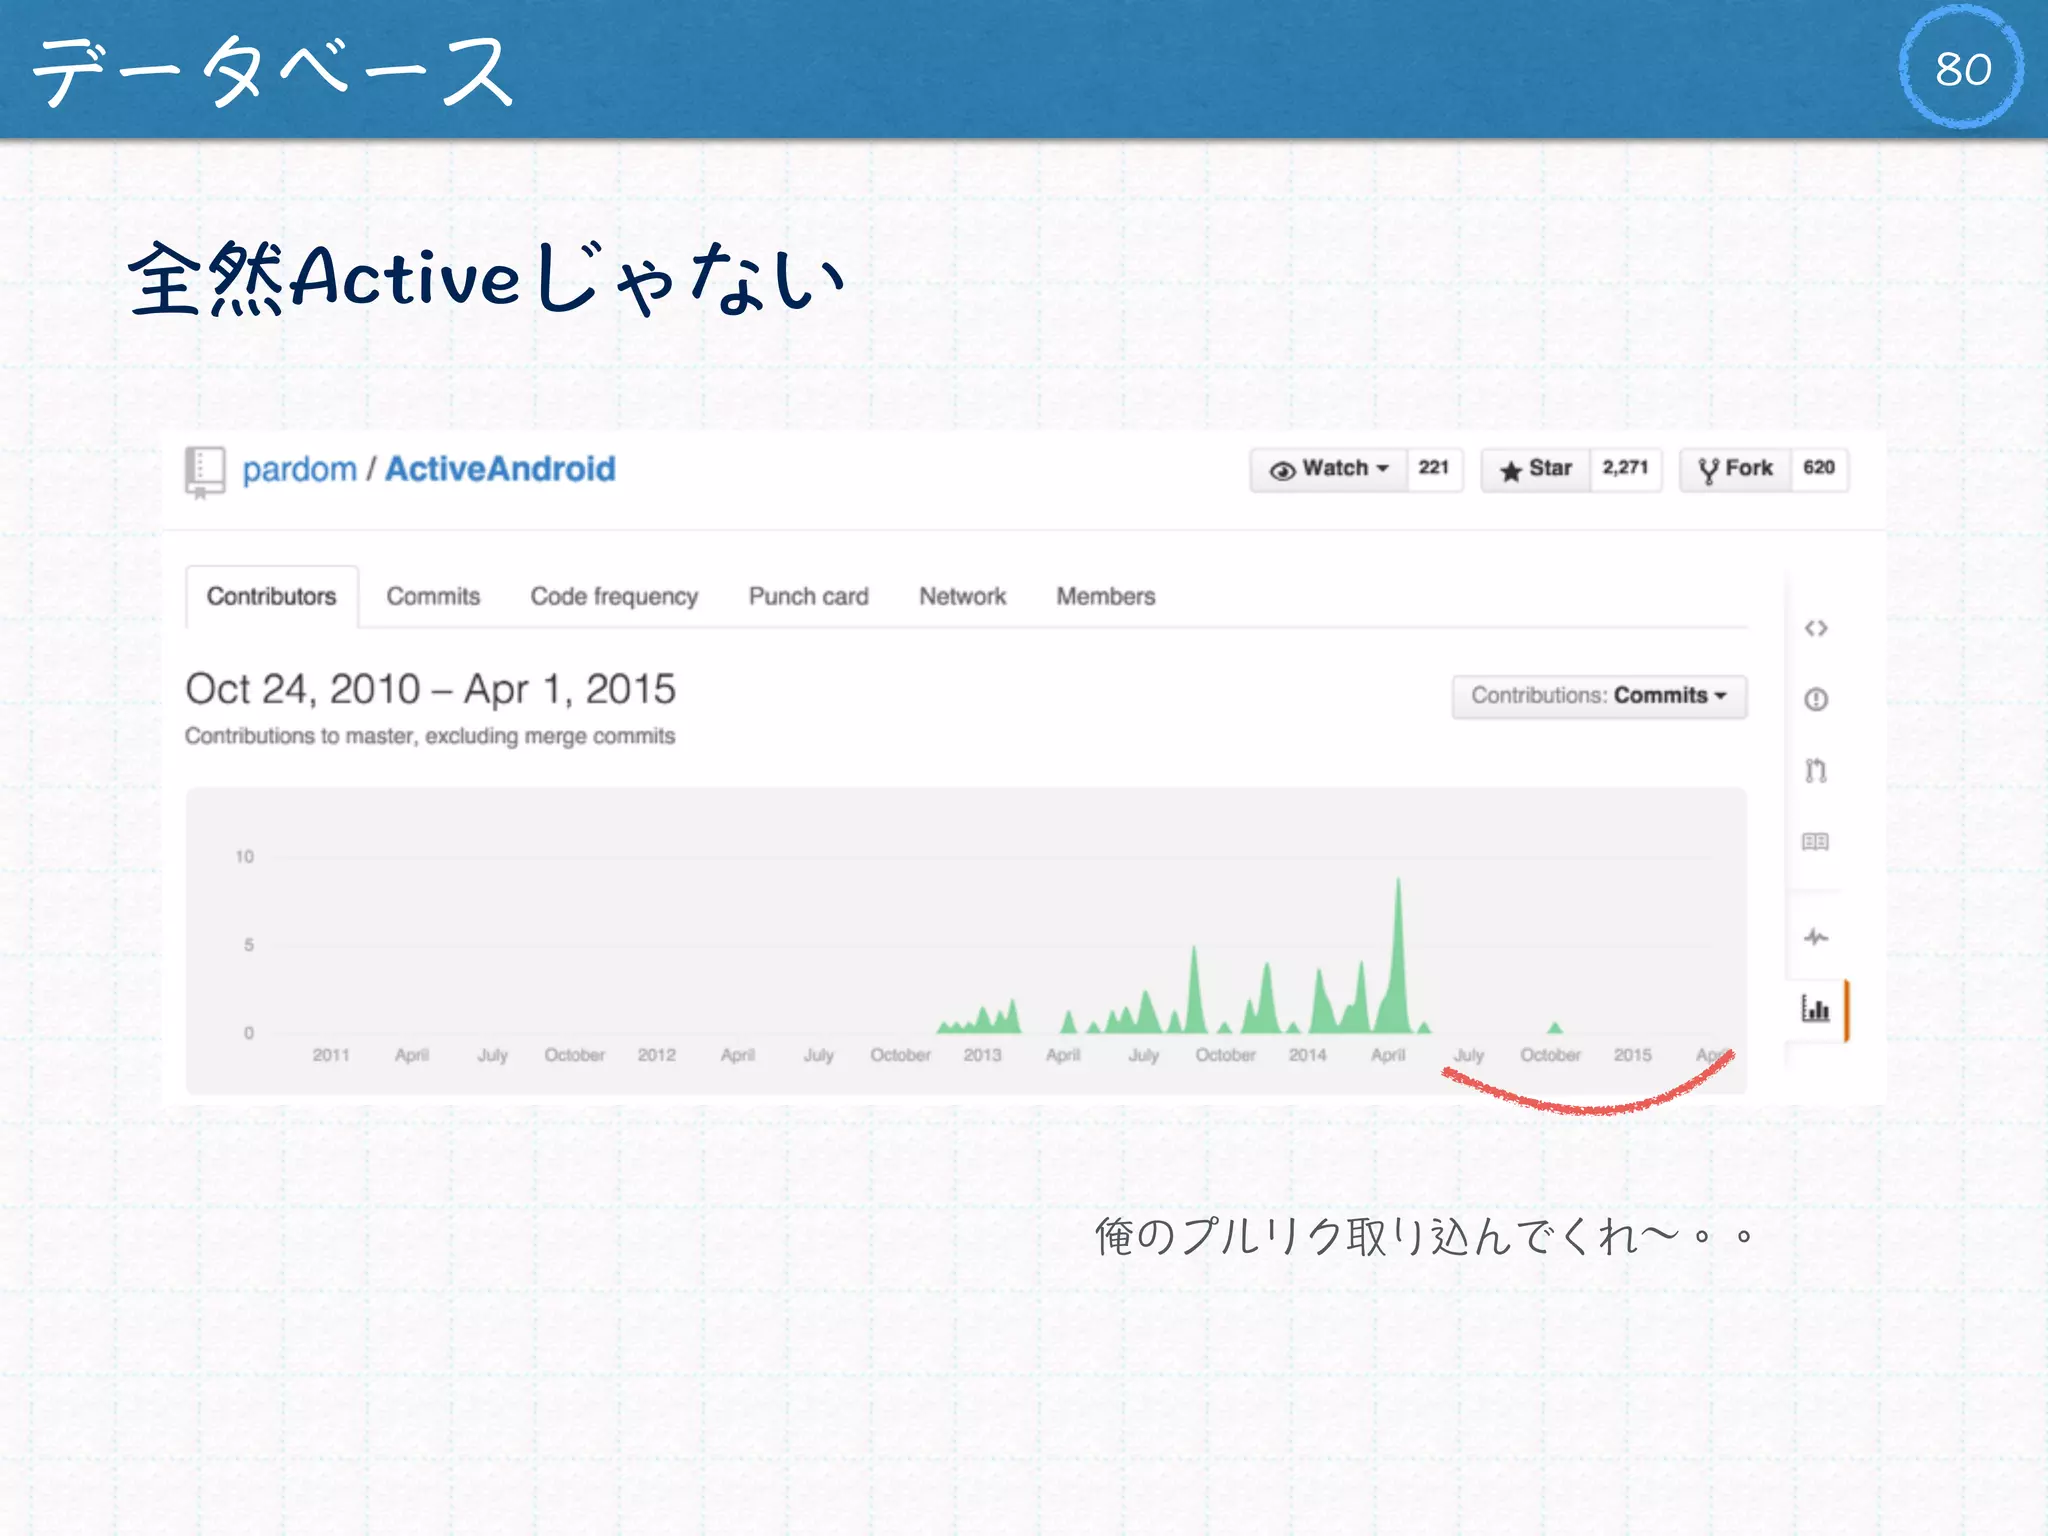Open the Issues icon in sidebar
Screen dimensions: 2048x1536
pyautogui.click(x=1816, y=699)
